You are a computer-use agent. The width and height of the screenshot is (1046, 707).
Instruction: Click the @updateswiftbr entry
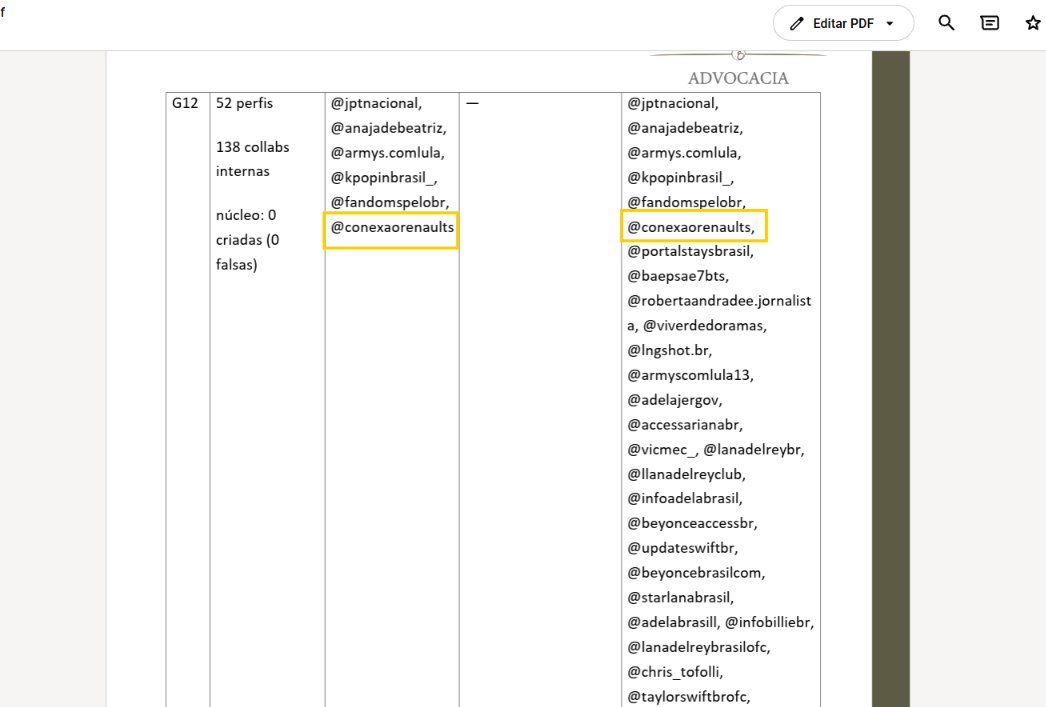(682, 548)
